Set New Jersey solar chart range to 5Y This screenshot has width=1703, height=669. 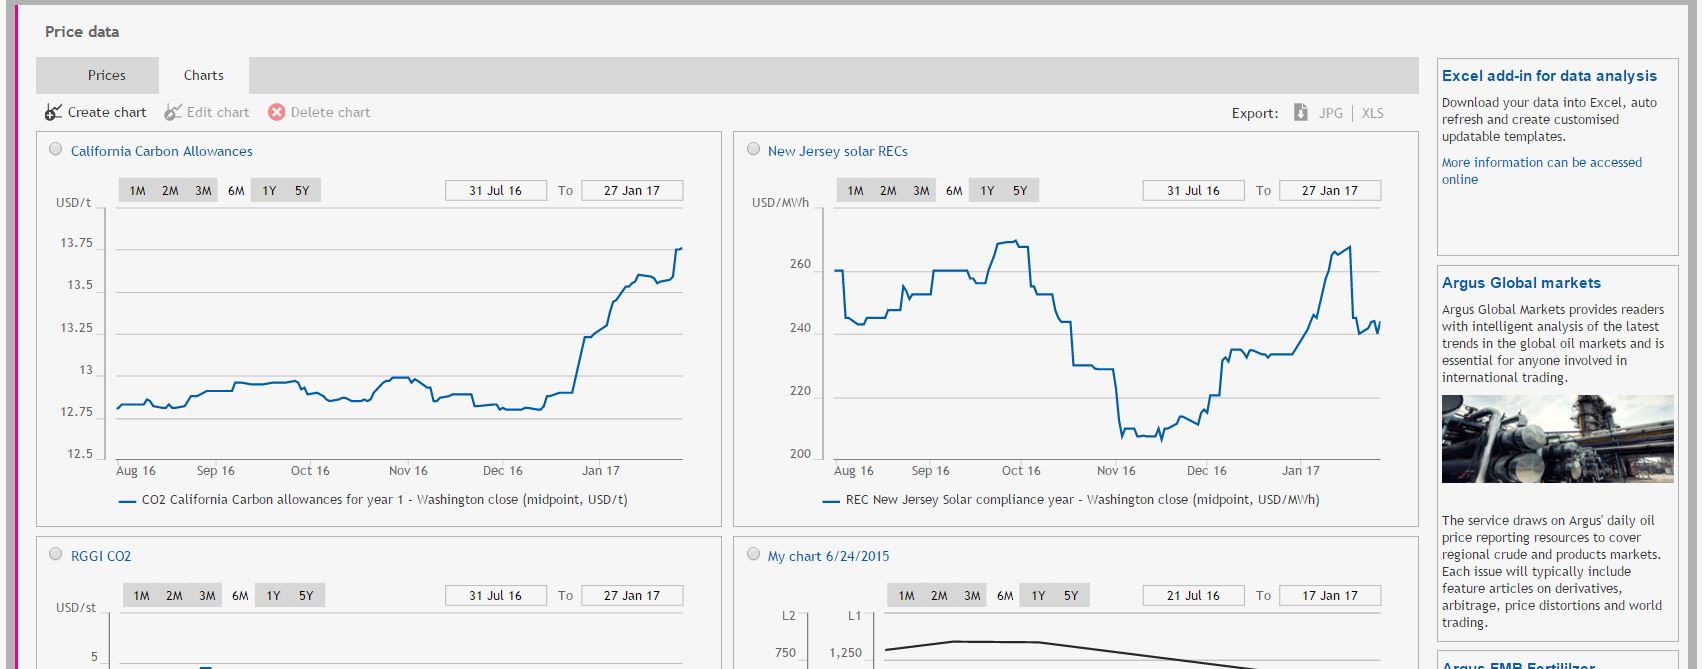(x=1019, y=190)
